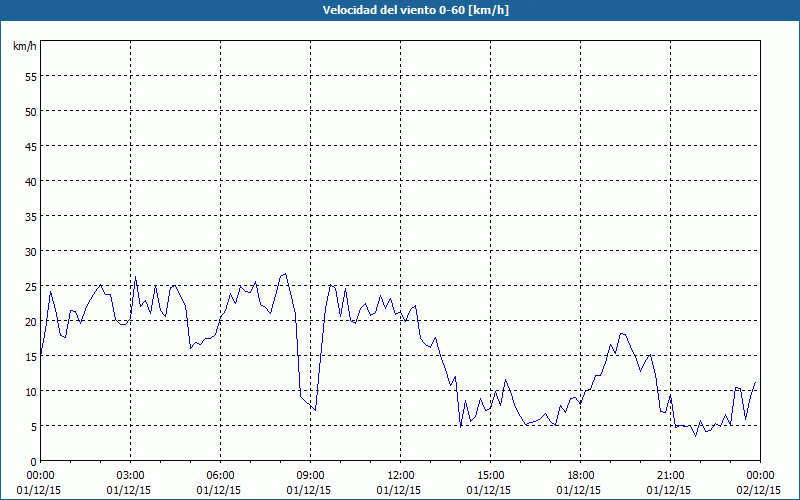Viewport: 800px width, 500px height.
Task: Click the y-axis value 50
Action: 31,112
